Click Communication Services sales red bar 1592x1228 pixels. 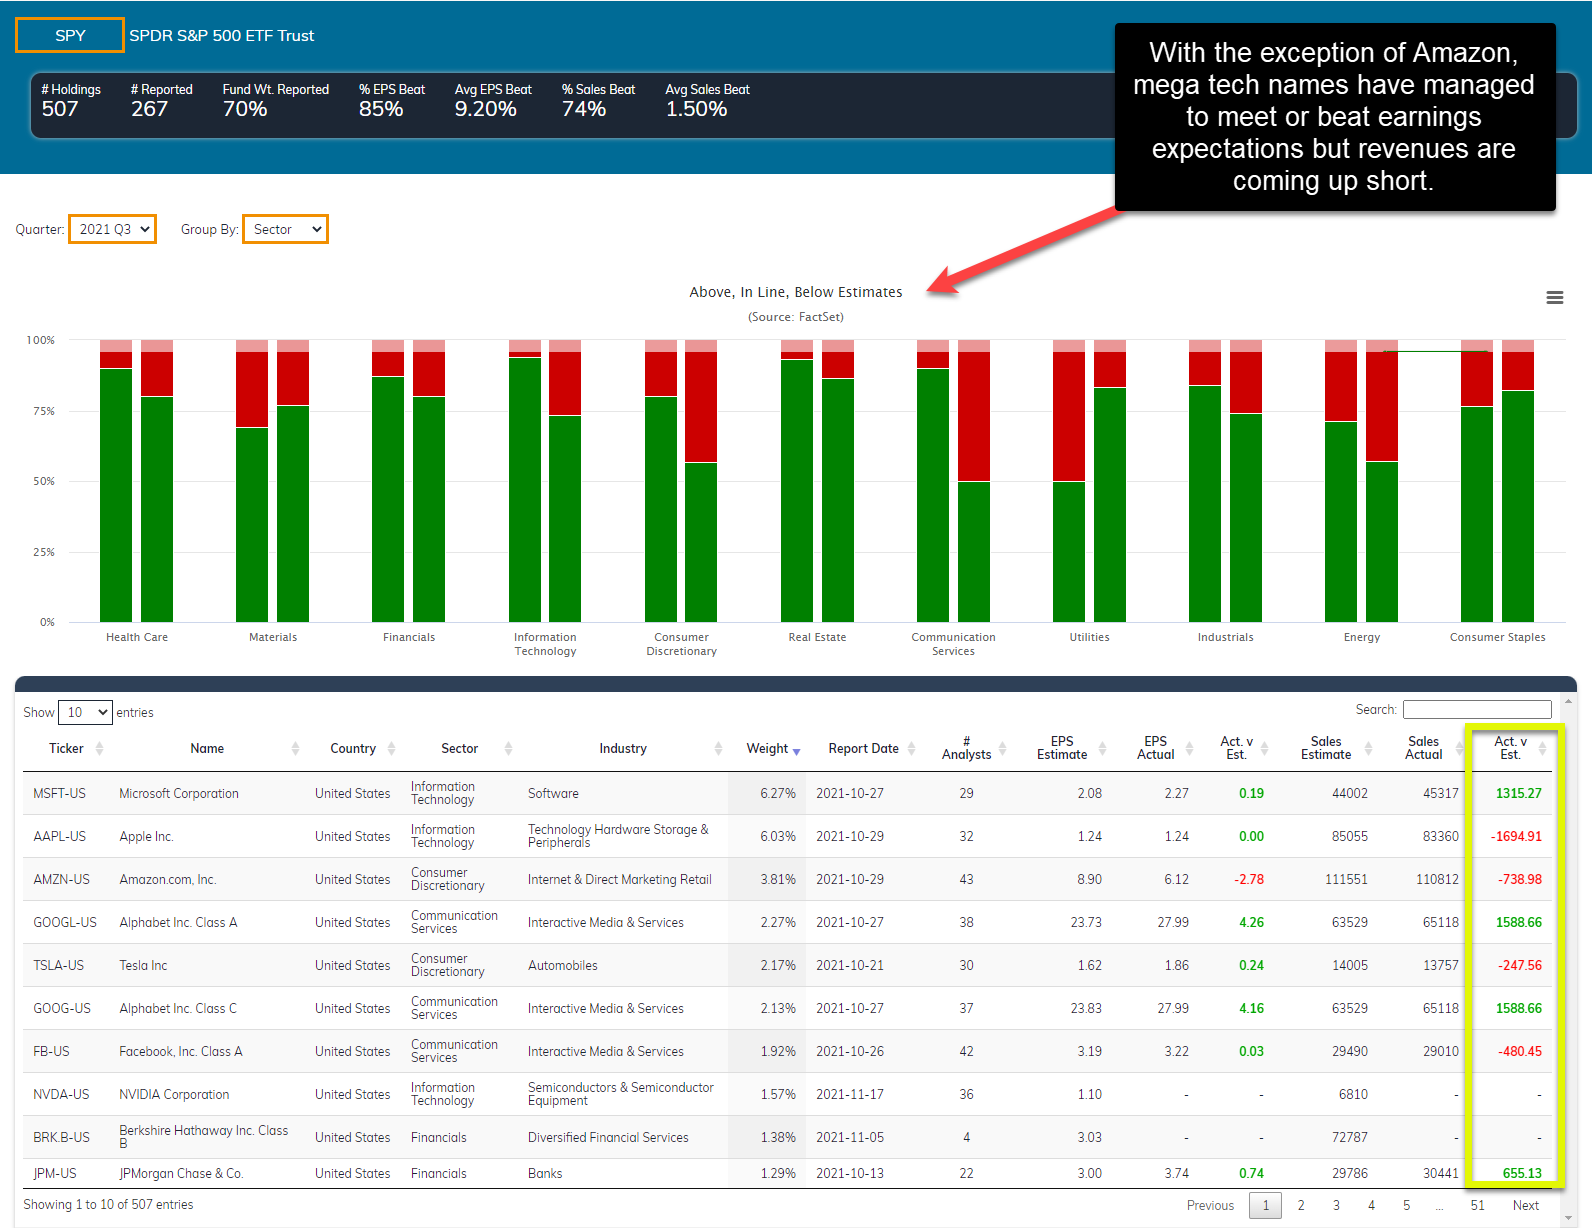click(x=974, y=417)
